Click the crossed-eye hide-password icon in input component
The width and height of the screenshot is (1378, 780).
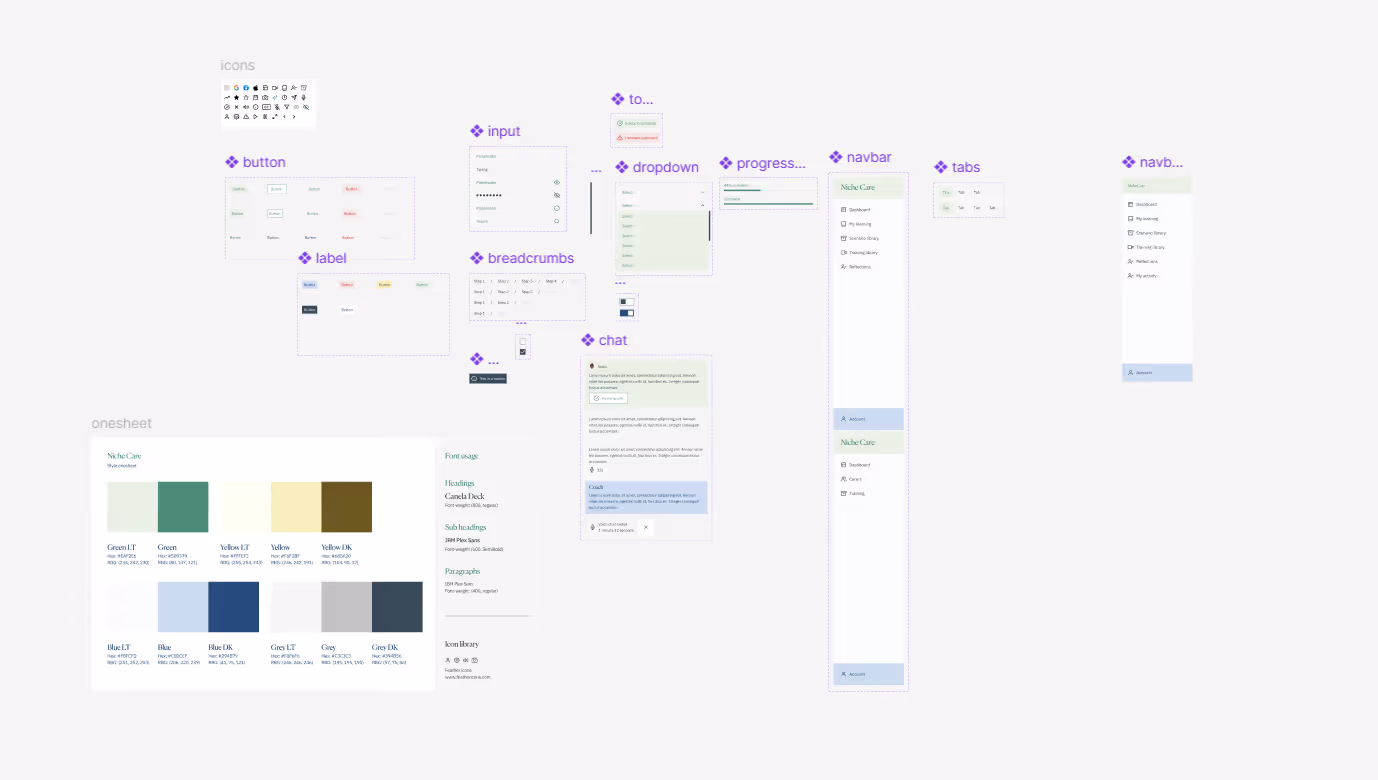(557, 195)
